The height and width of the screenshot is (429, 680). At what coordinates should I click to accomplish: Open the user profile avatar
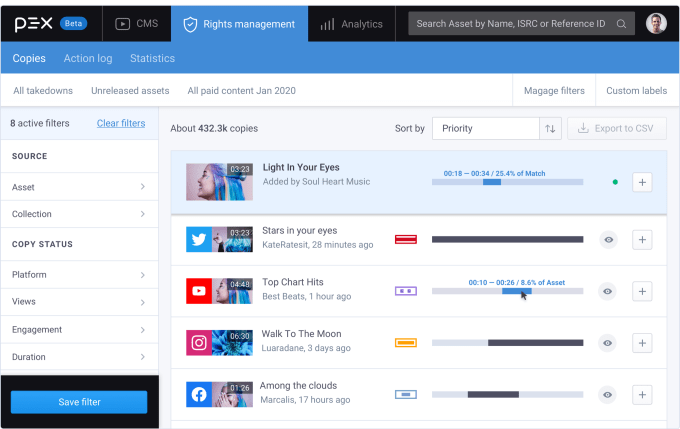[x=656, y=24]
